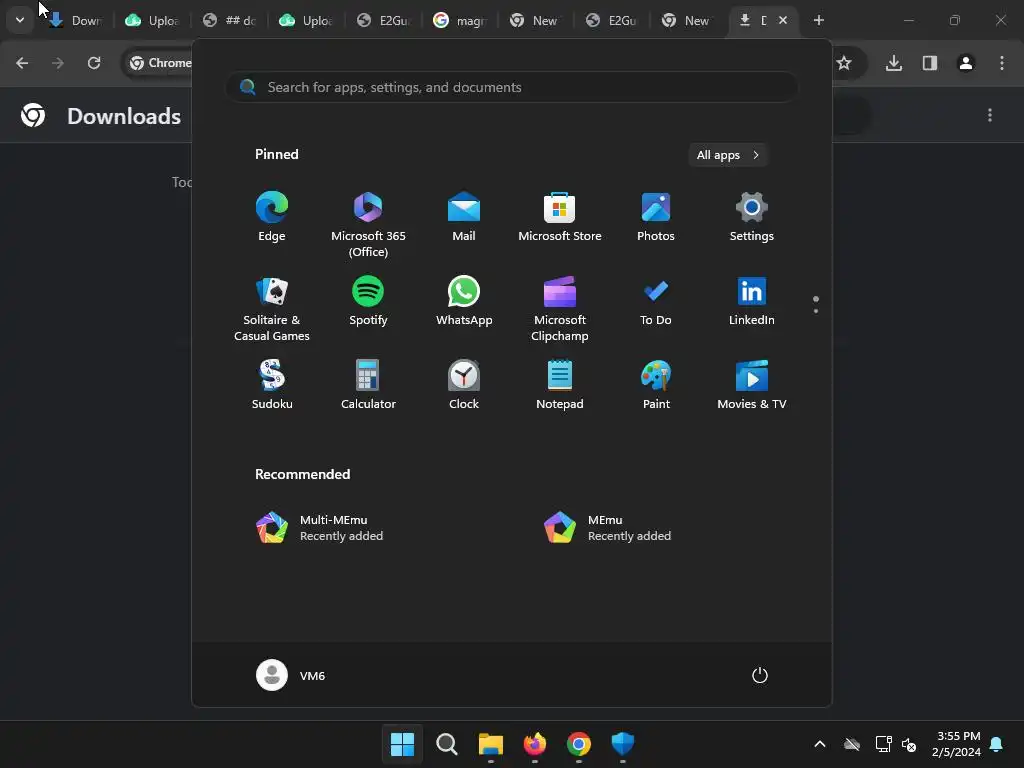Open the VM6 user account menu
1024x768 pixels.
[291, 675]
